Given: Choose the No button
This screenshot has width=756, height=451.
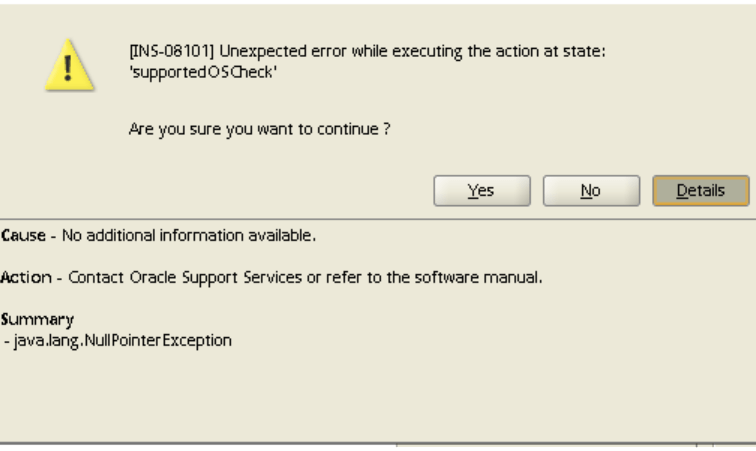Looking at the screenshot, I should point(590,190).
